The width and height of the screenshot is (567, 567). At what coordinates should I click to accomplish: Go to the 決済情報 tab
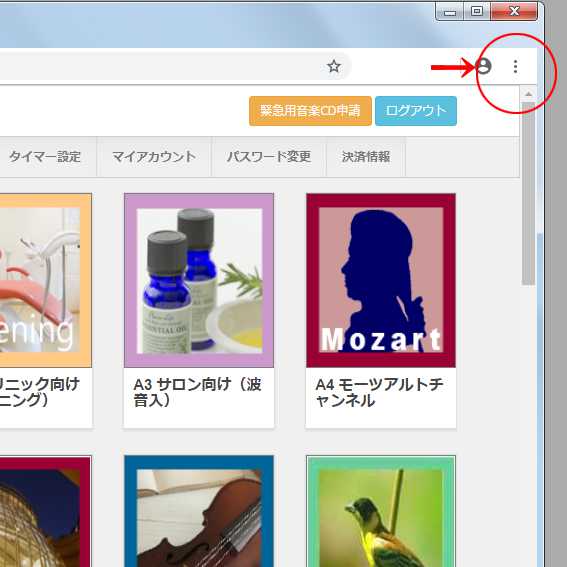click(x=366, y=157)
